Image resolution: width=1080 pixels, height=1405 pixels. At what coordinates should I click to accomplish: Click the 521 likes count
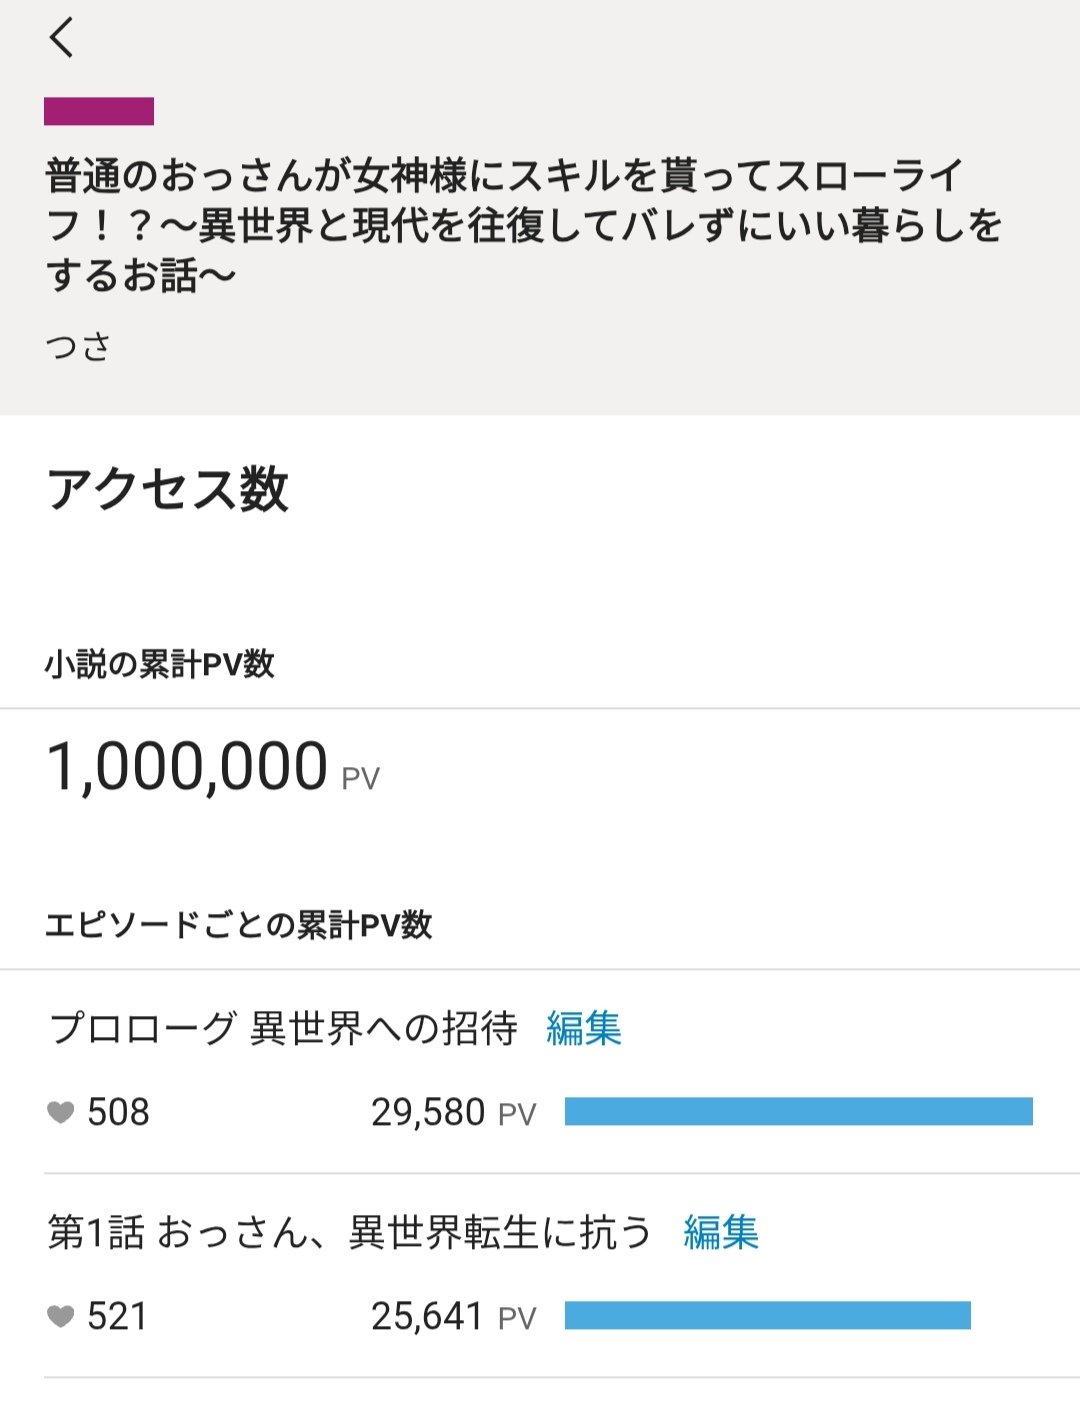[x=117, y=1316]
